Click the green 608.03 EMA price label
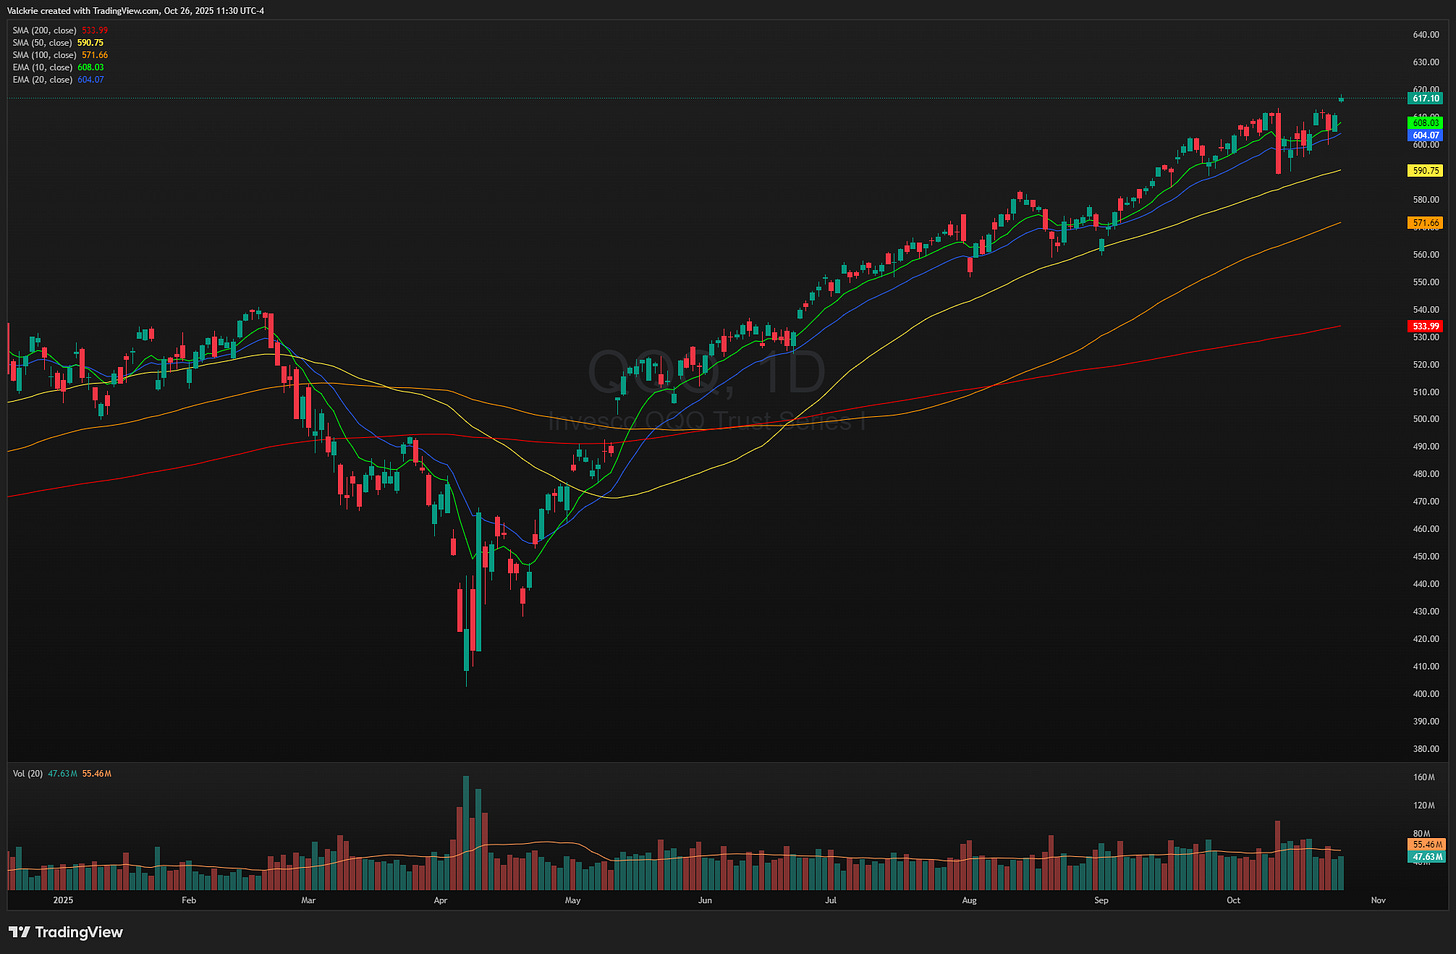 tap(1425, 123)
